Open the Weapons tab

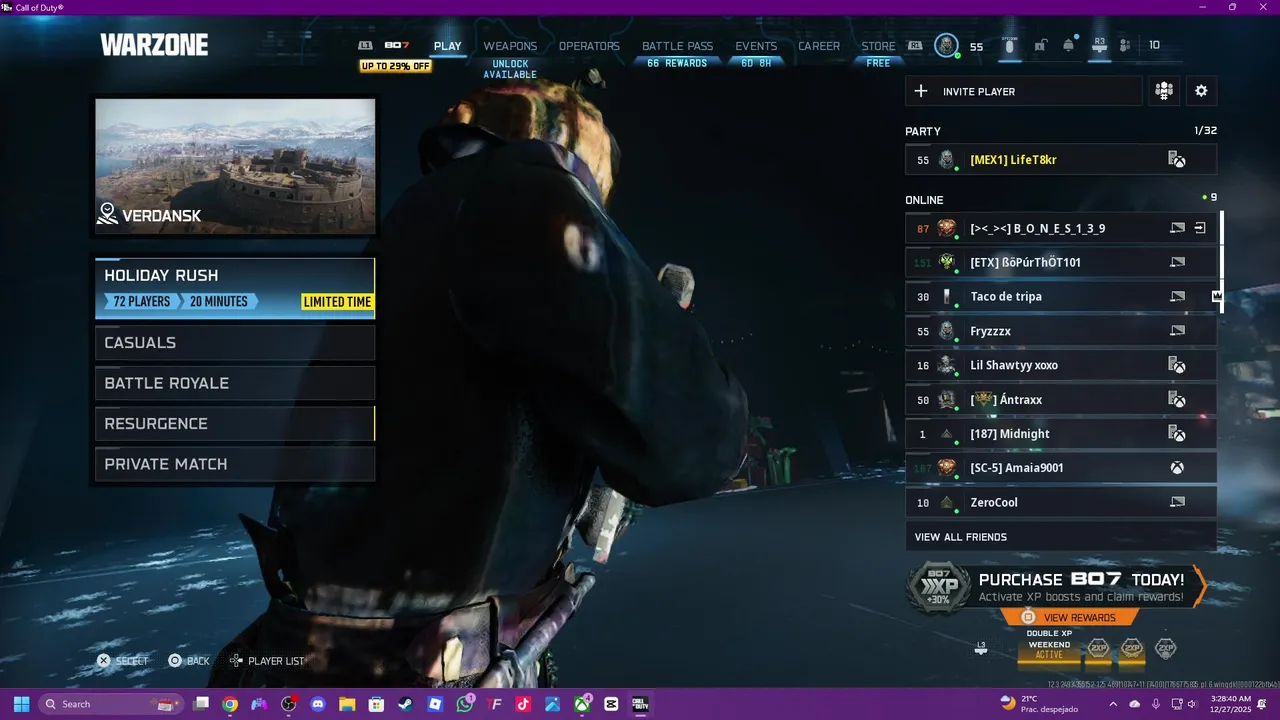click(510, 46)
